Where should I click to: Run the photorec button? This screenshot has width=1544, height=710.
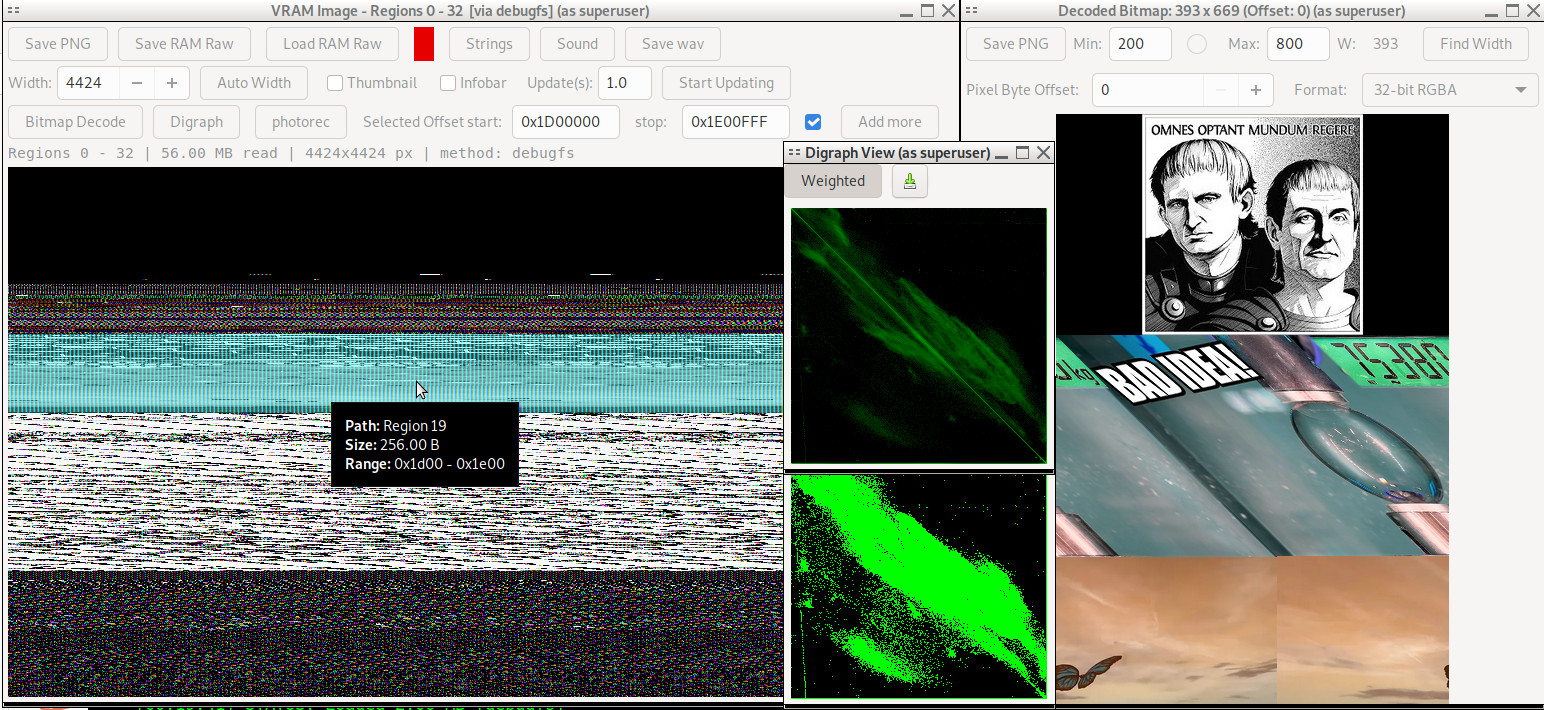tap(301, 122)
